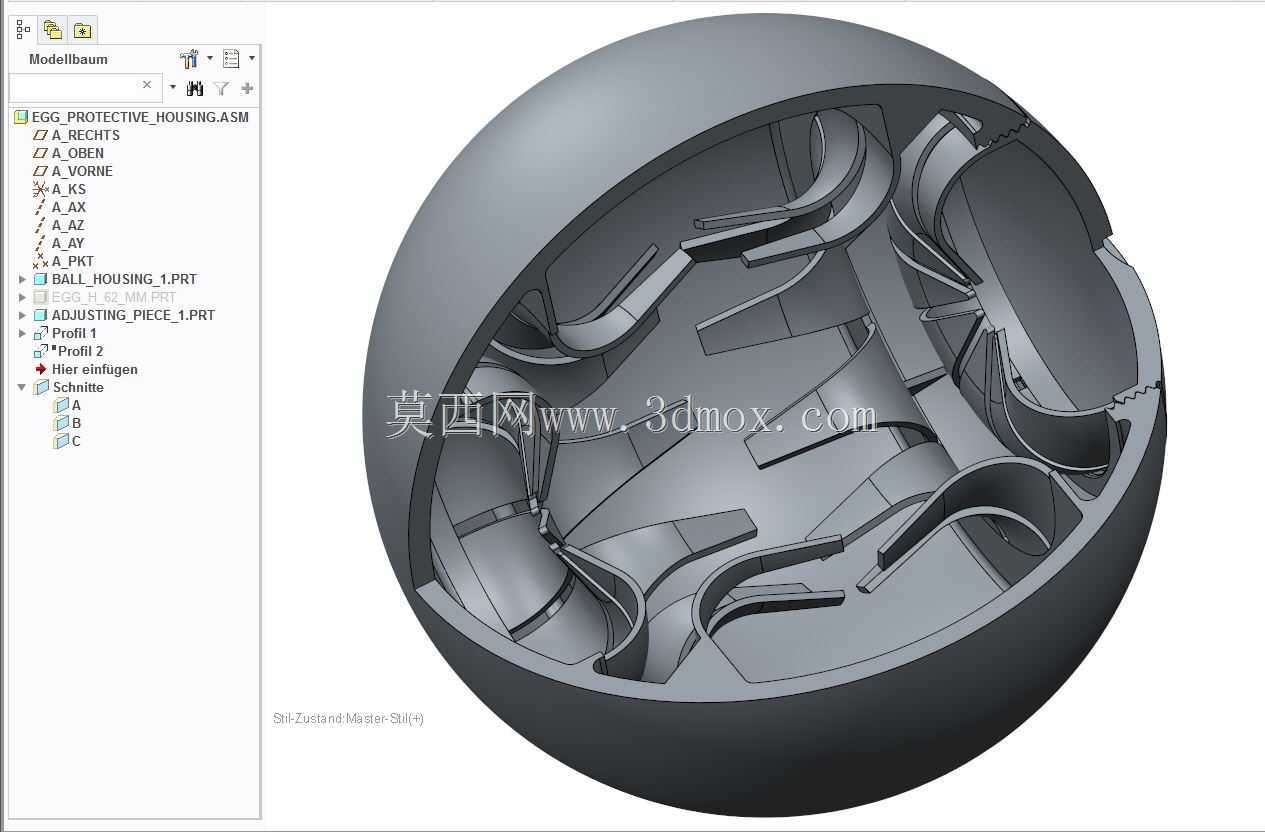Click the section icon beside B

(x=61, y=423)
